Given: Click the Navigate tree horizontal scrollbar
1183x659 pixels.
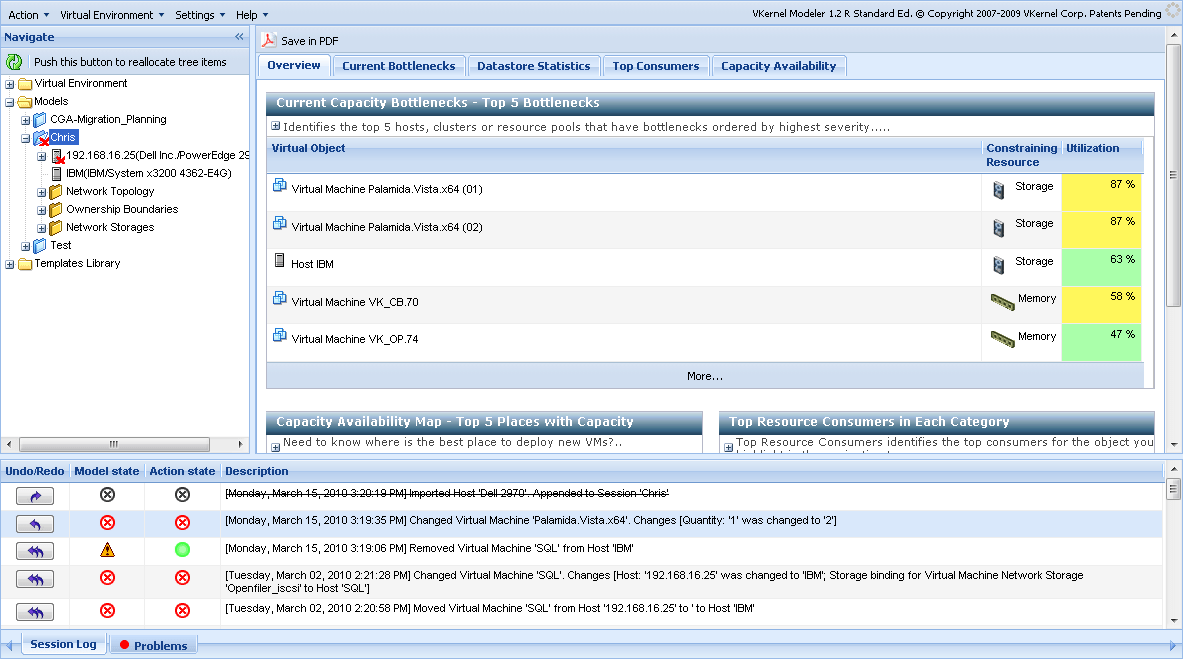Looking at the screenshot, I should [114, 445].
